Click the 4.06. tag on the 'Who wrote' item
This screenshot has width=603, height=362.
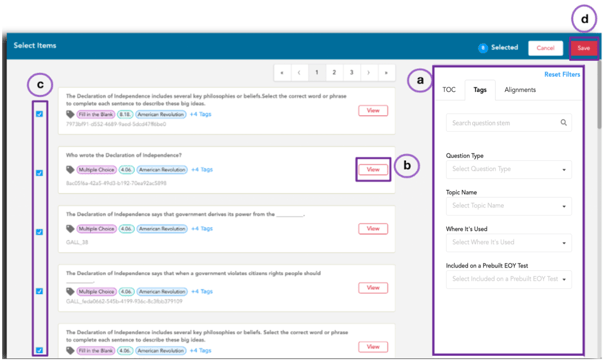[127, 170]
